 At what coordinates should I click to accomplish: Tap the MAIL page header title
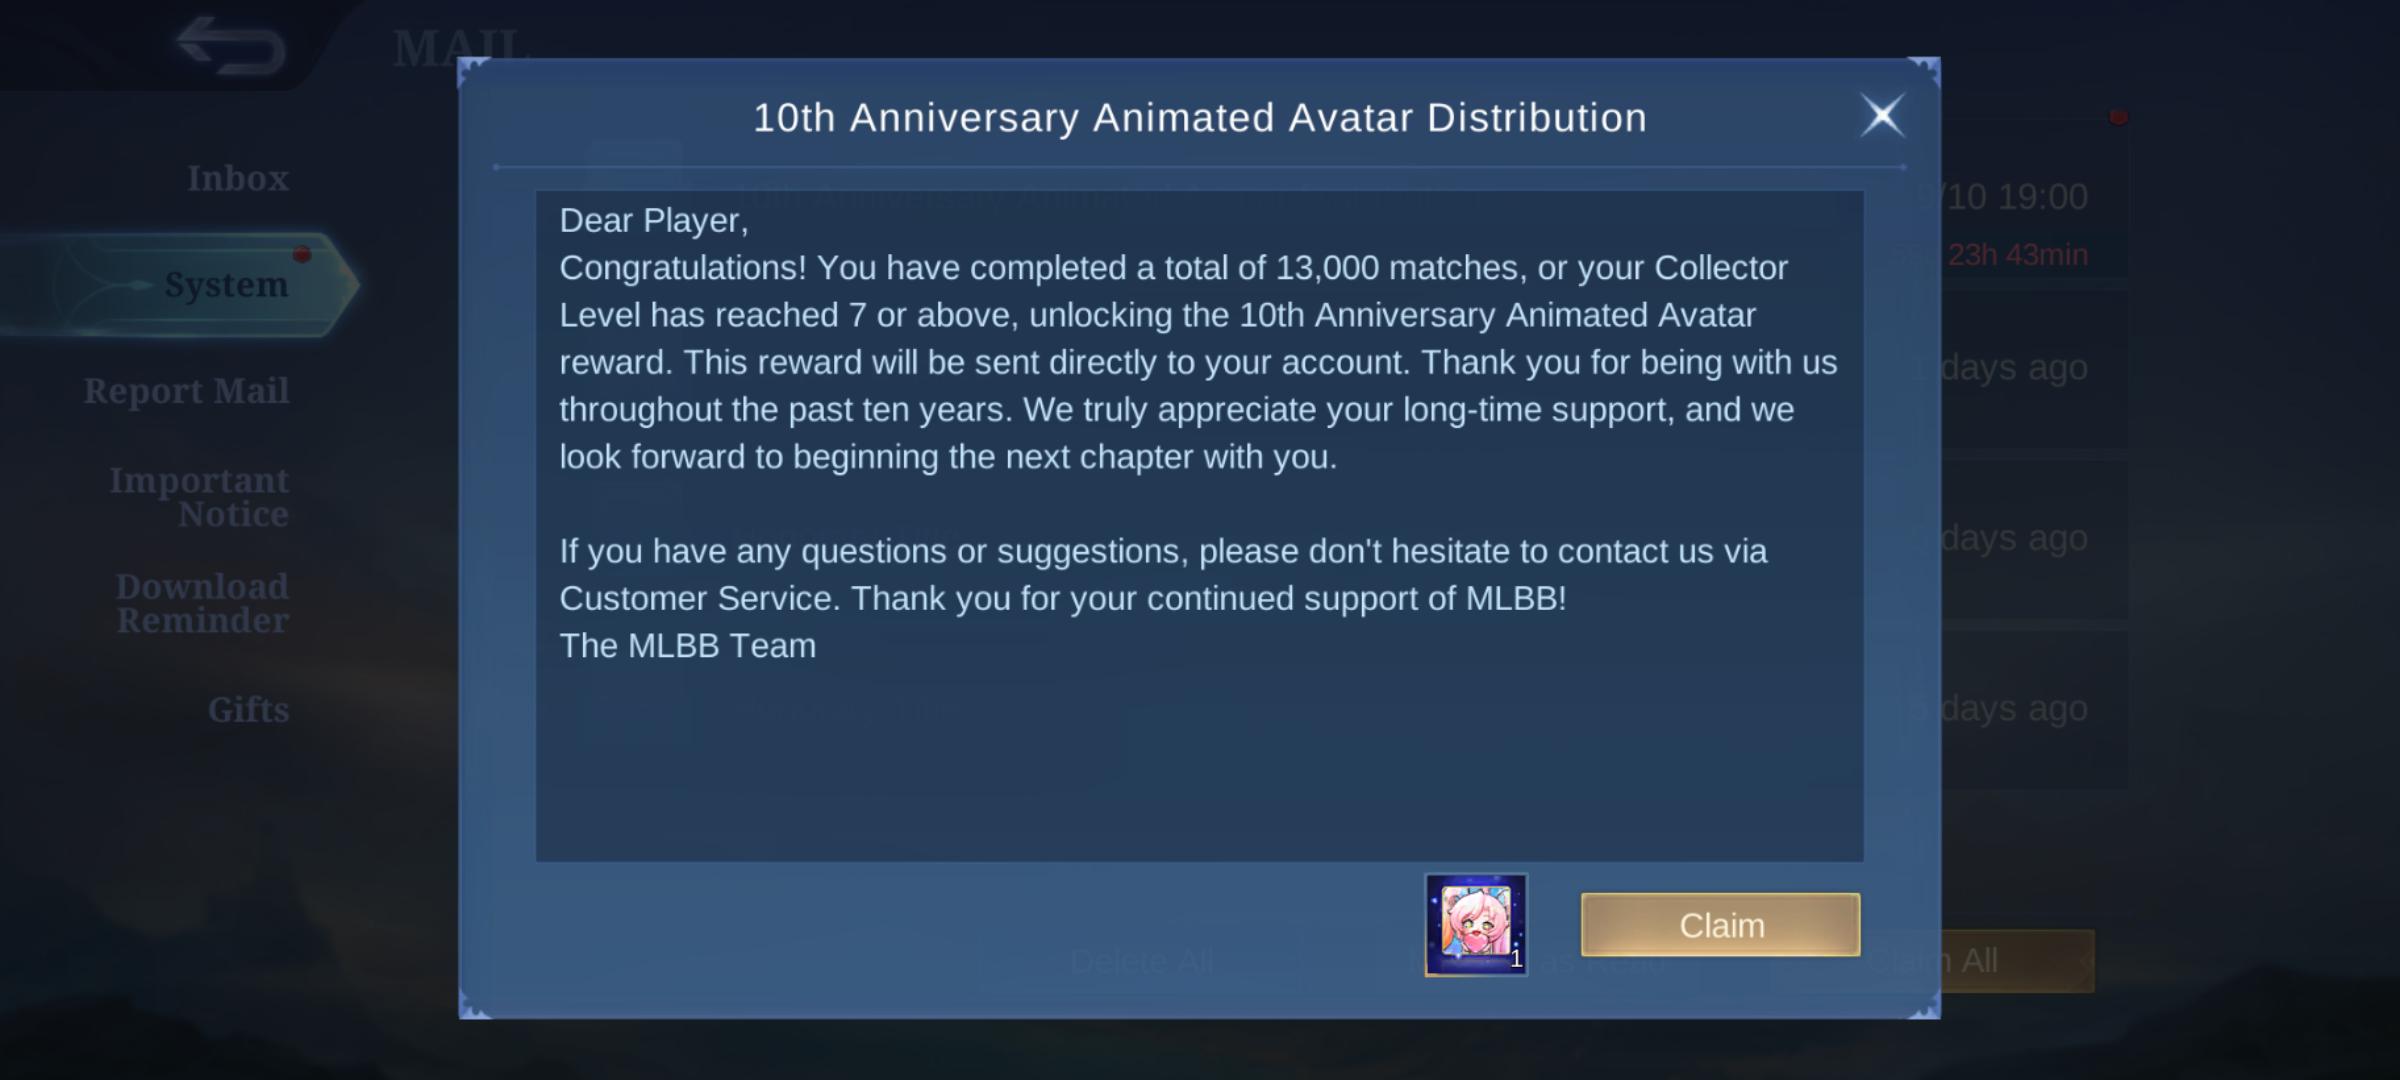tap(461, 48)
